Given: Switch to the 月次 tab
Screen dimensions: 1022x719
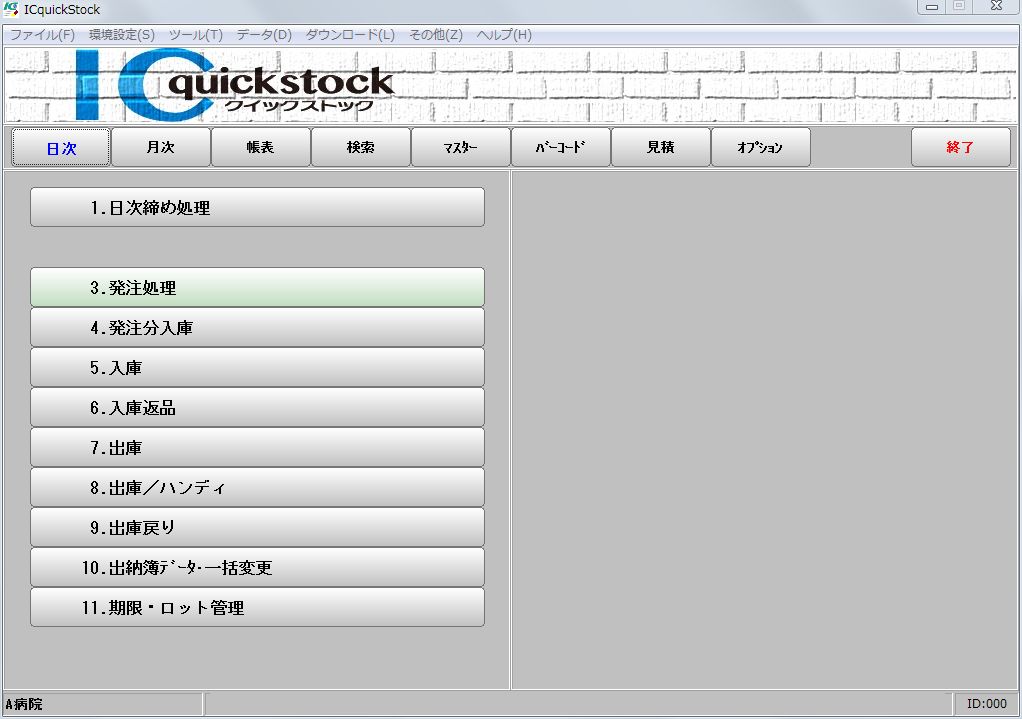Looking at the screenshot, I should point(161,147).
